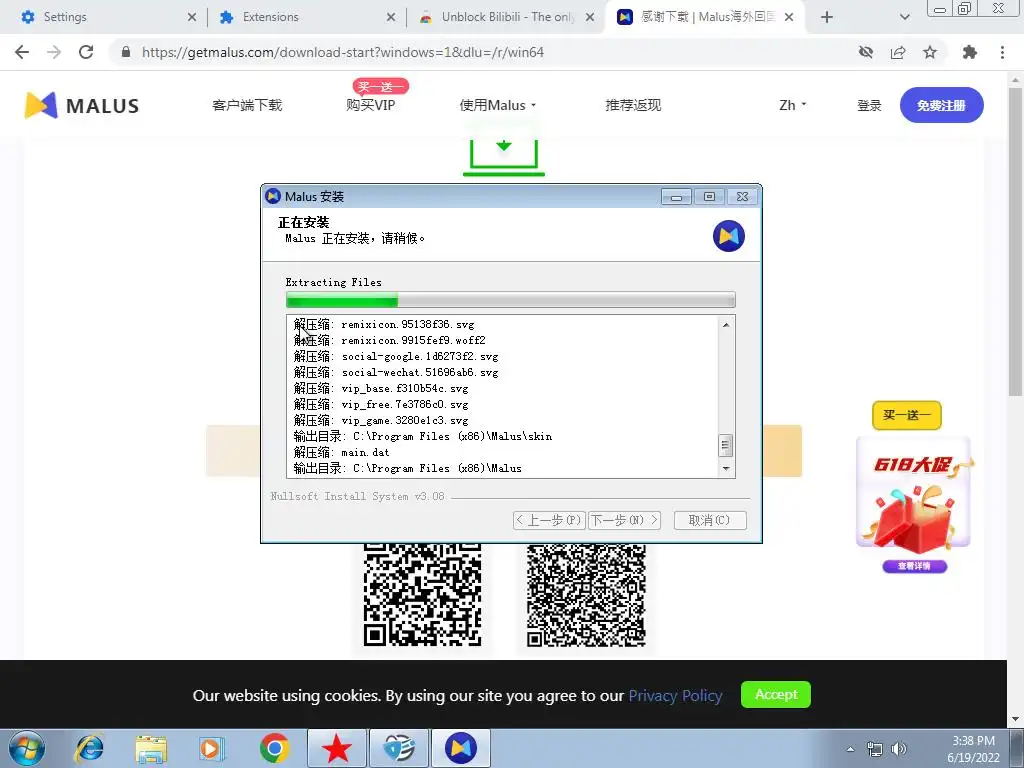This screenshot has height=768, width=1024.
Task: Reload the page with the refresh icon
Action: [x=86, y=52]
